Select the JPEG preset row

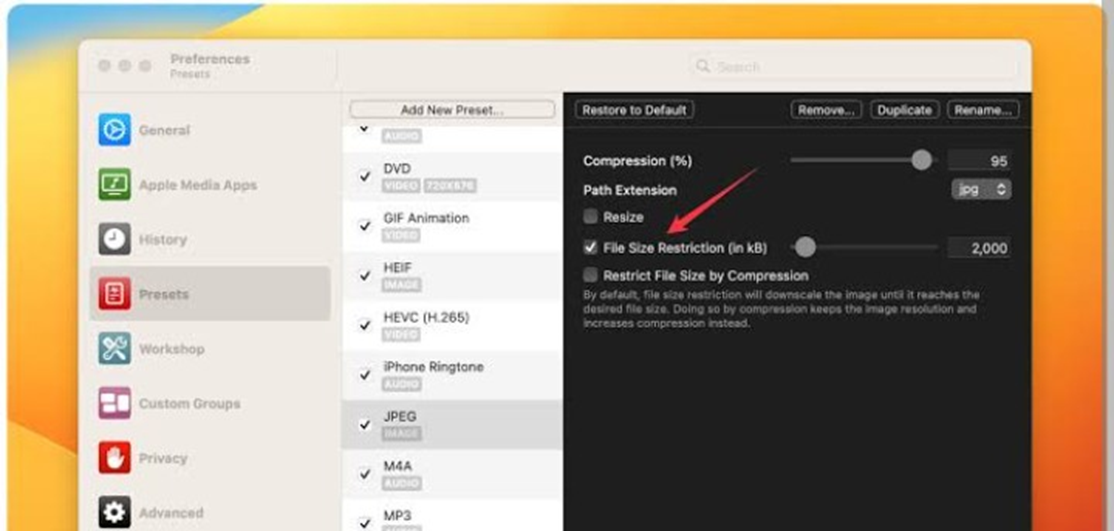click(x=452, y=424)
